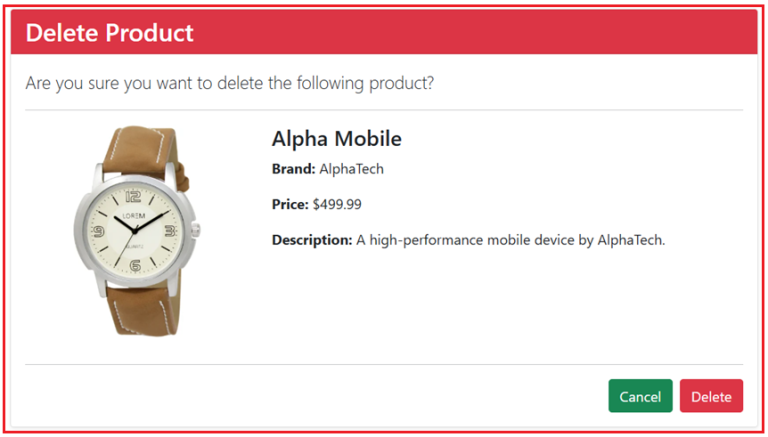Click the Brand label
768x437 pixels.
click(x=293, y=169)
